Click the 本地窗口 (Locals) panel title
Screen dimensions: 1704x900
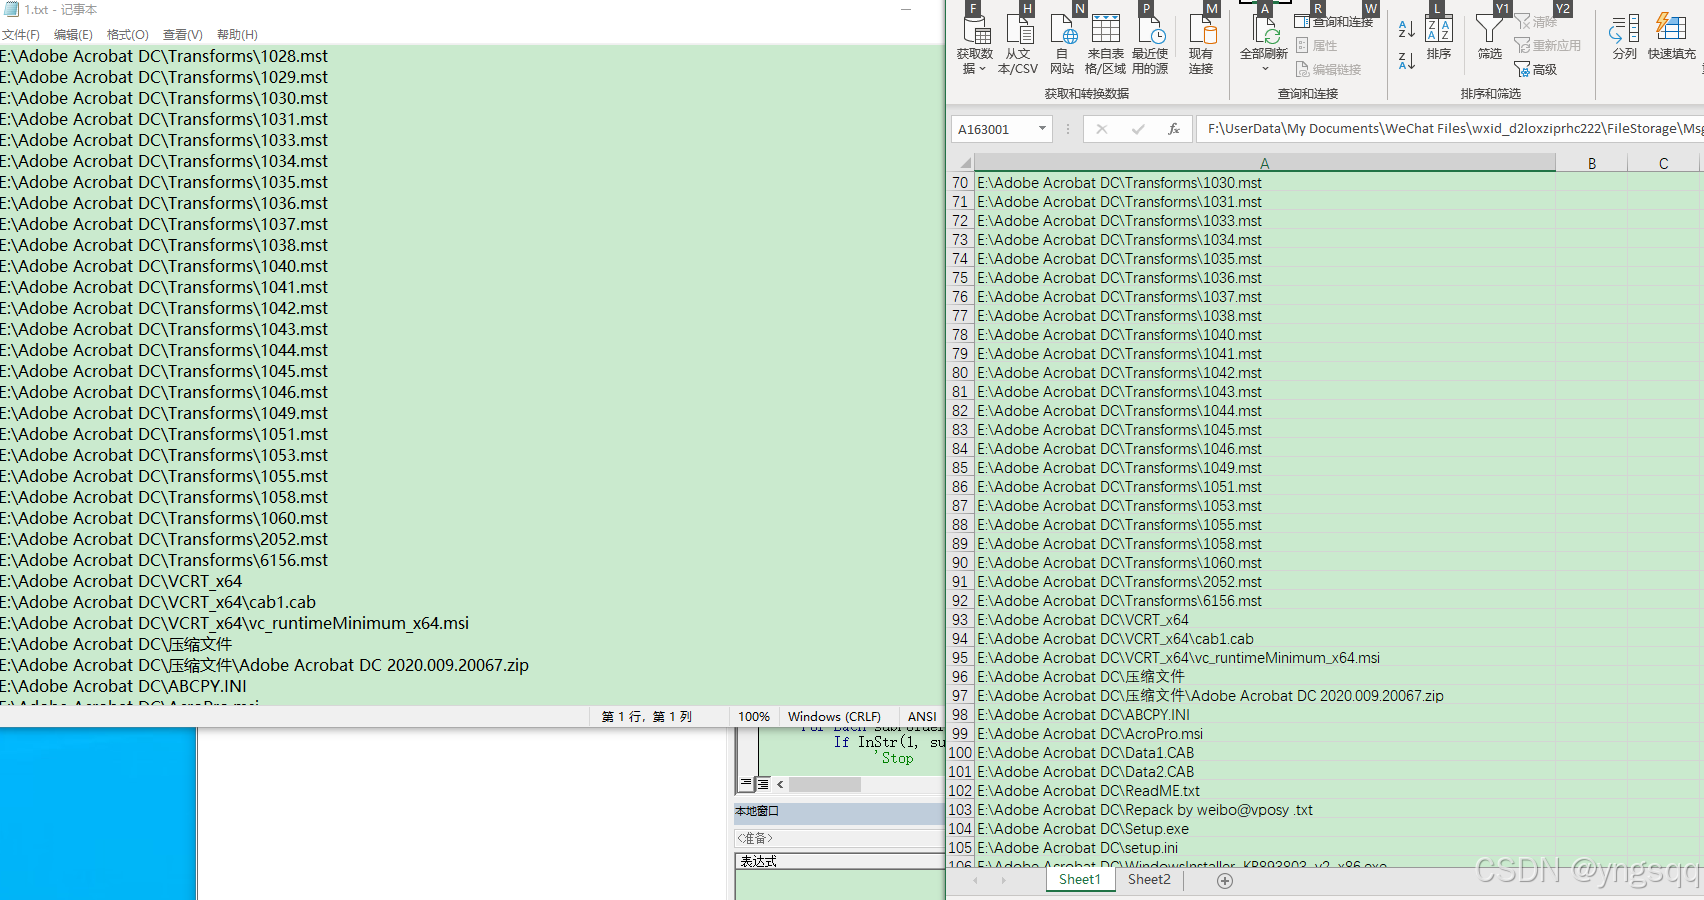point(757,811)
